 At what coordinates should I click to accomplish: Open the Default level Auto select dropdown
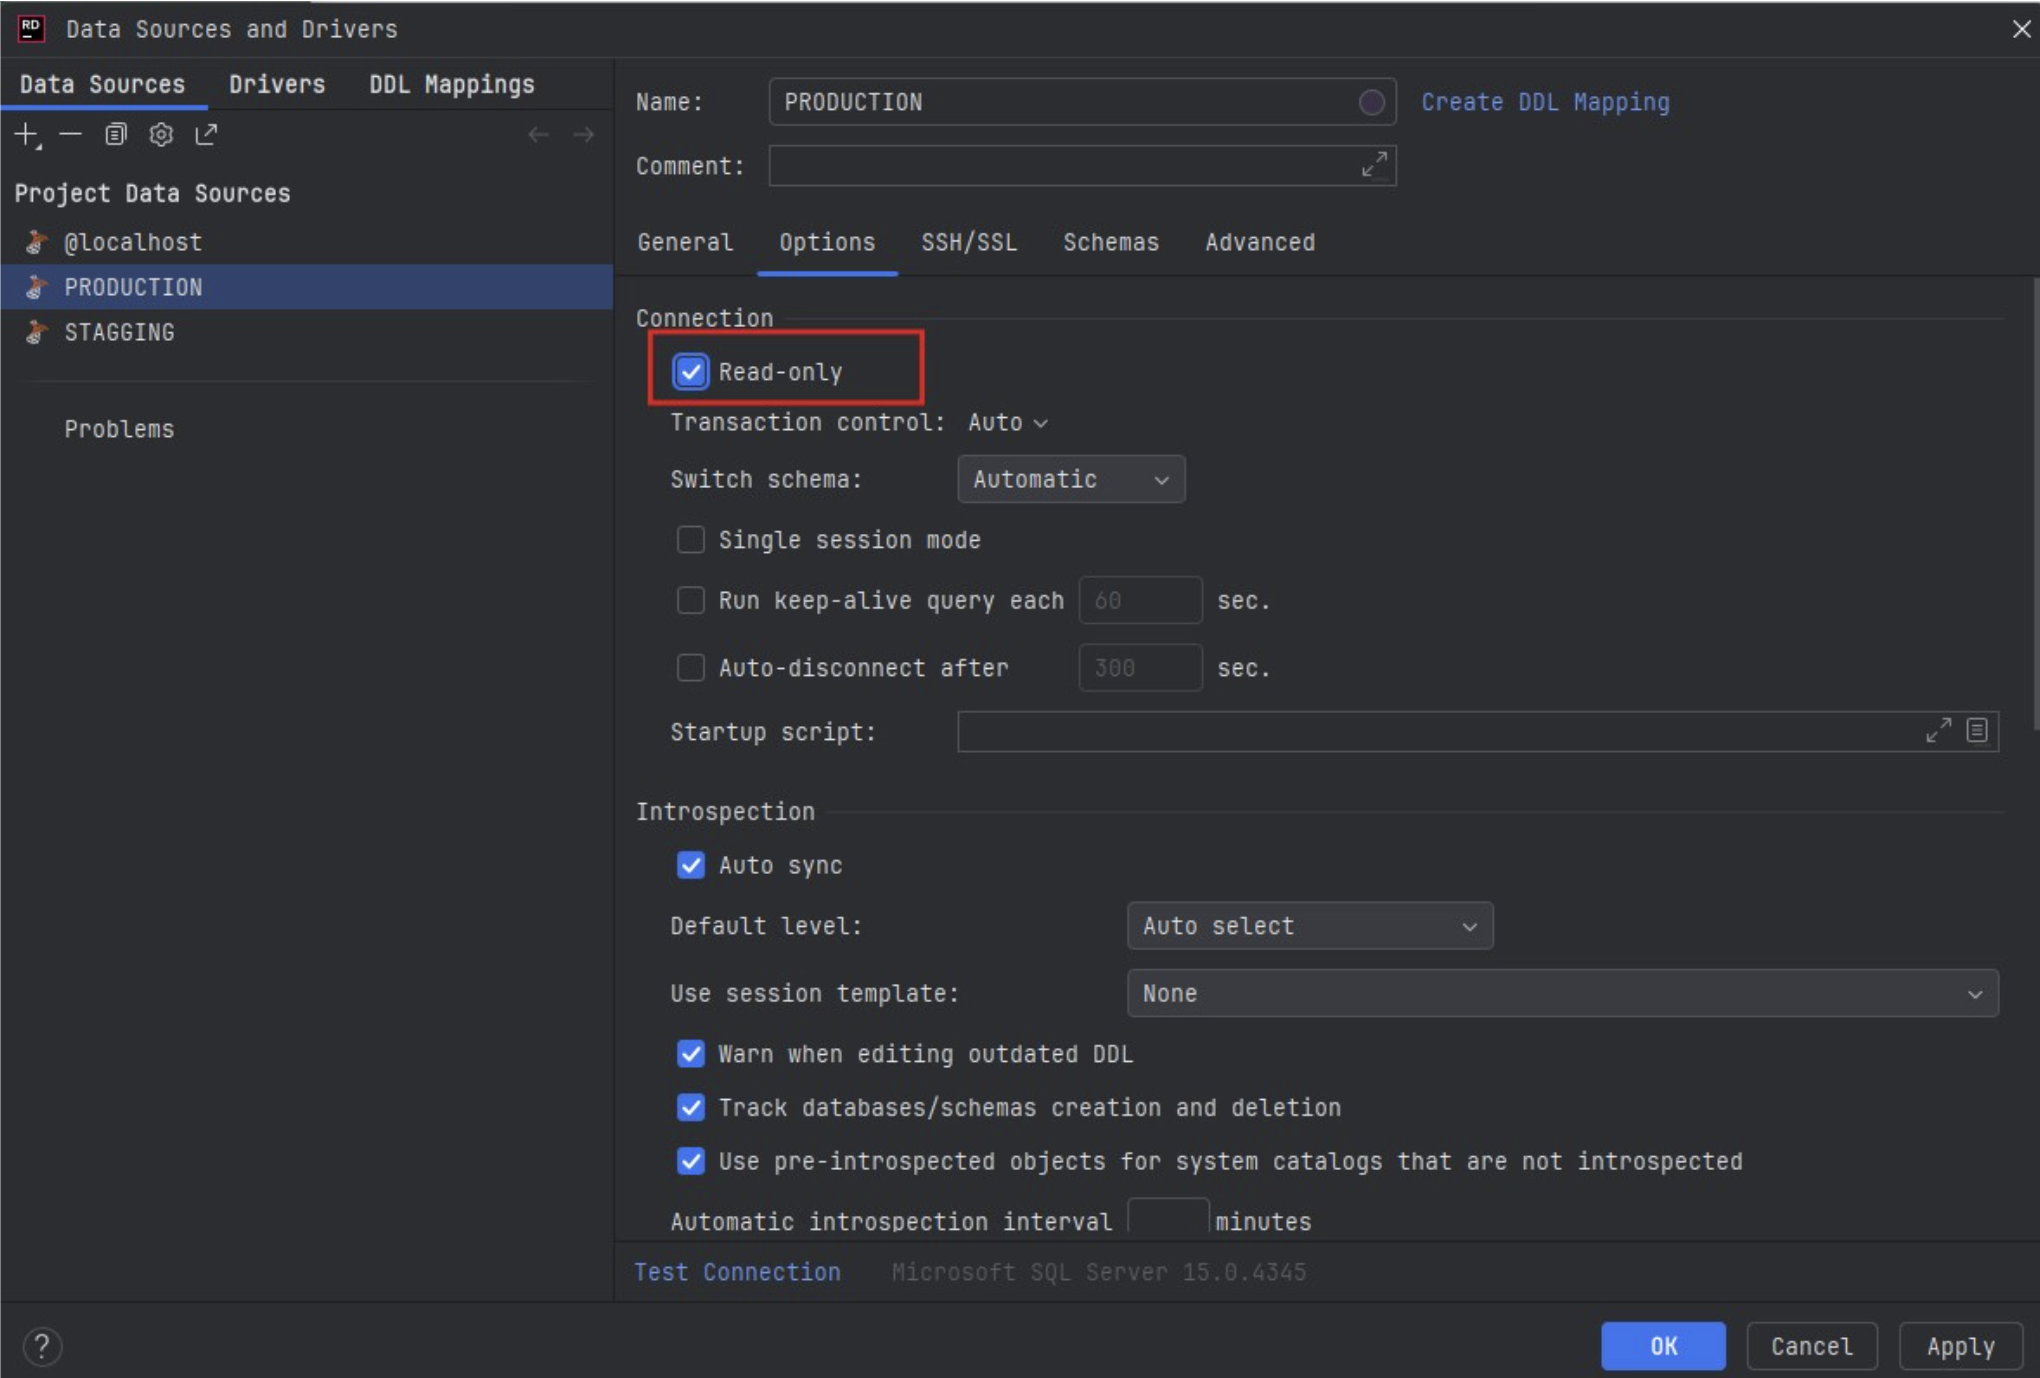tap(1310, 926)
